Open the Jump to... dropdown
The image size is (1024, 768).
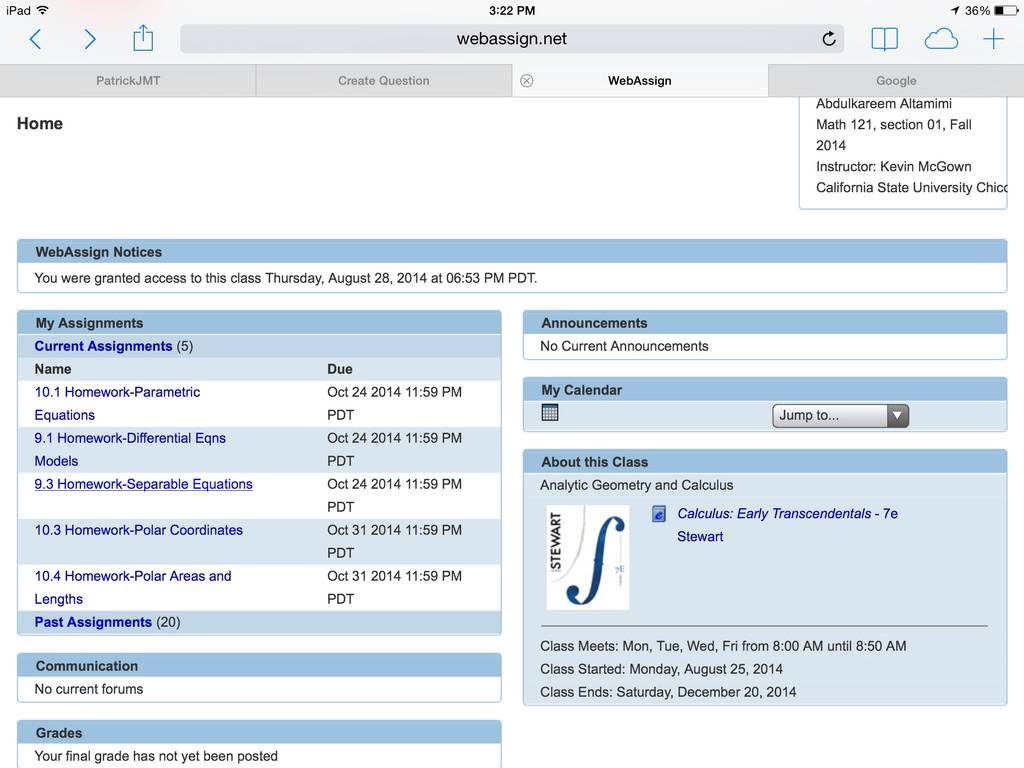(x=840, y=415)
